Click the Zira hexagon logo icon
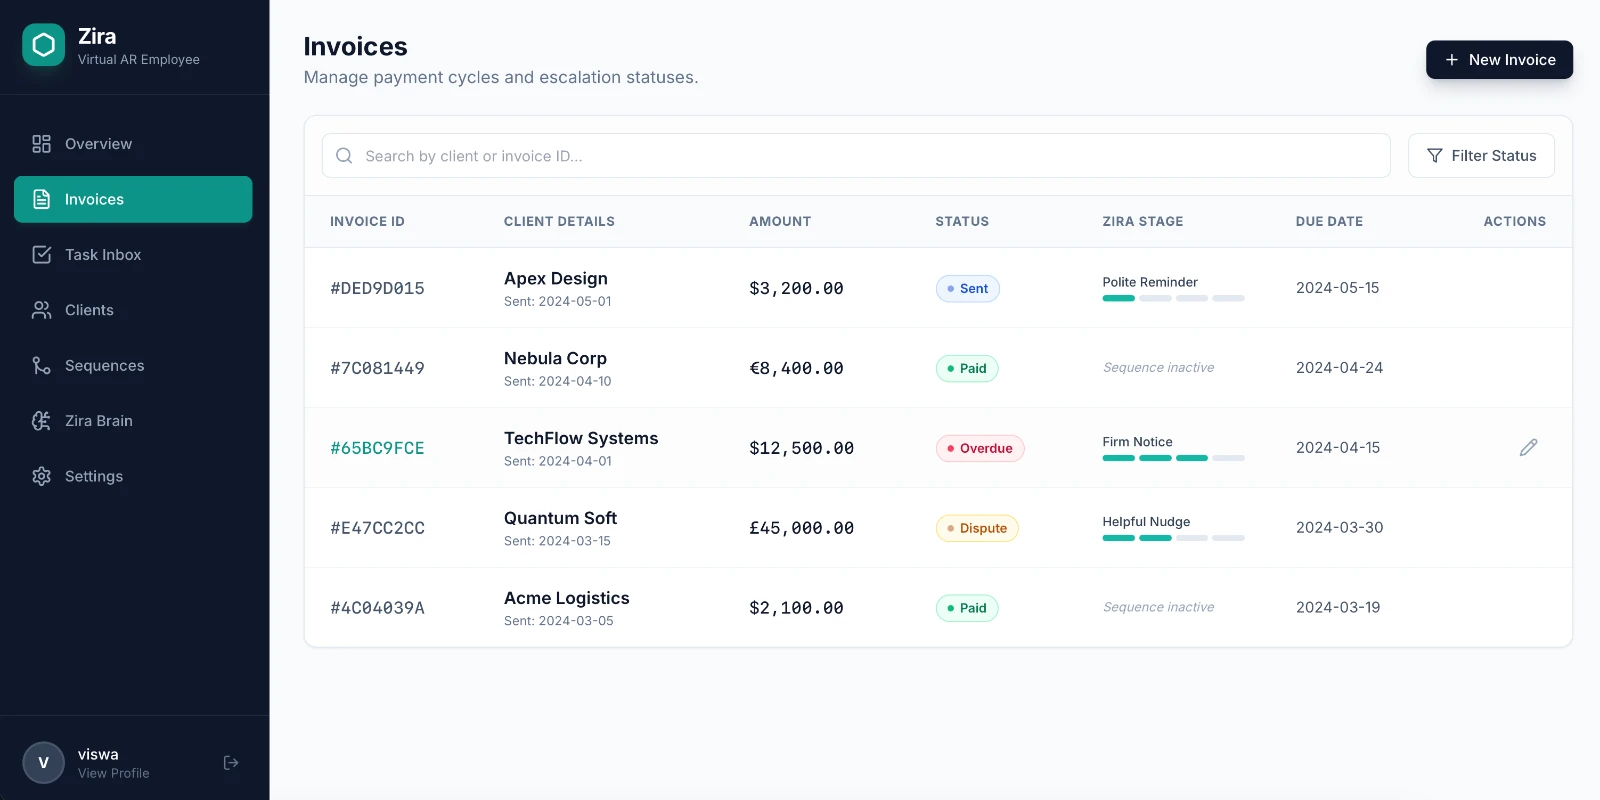 click(x=43, y=45)
